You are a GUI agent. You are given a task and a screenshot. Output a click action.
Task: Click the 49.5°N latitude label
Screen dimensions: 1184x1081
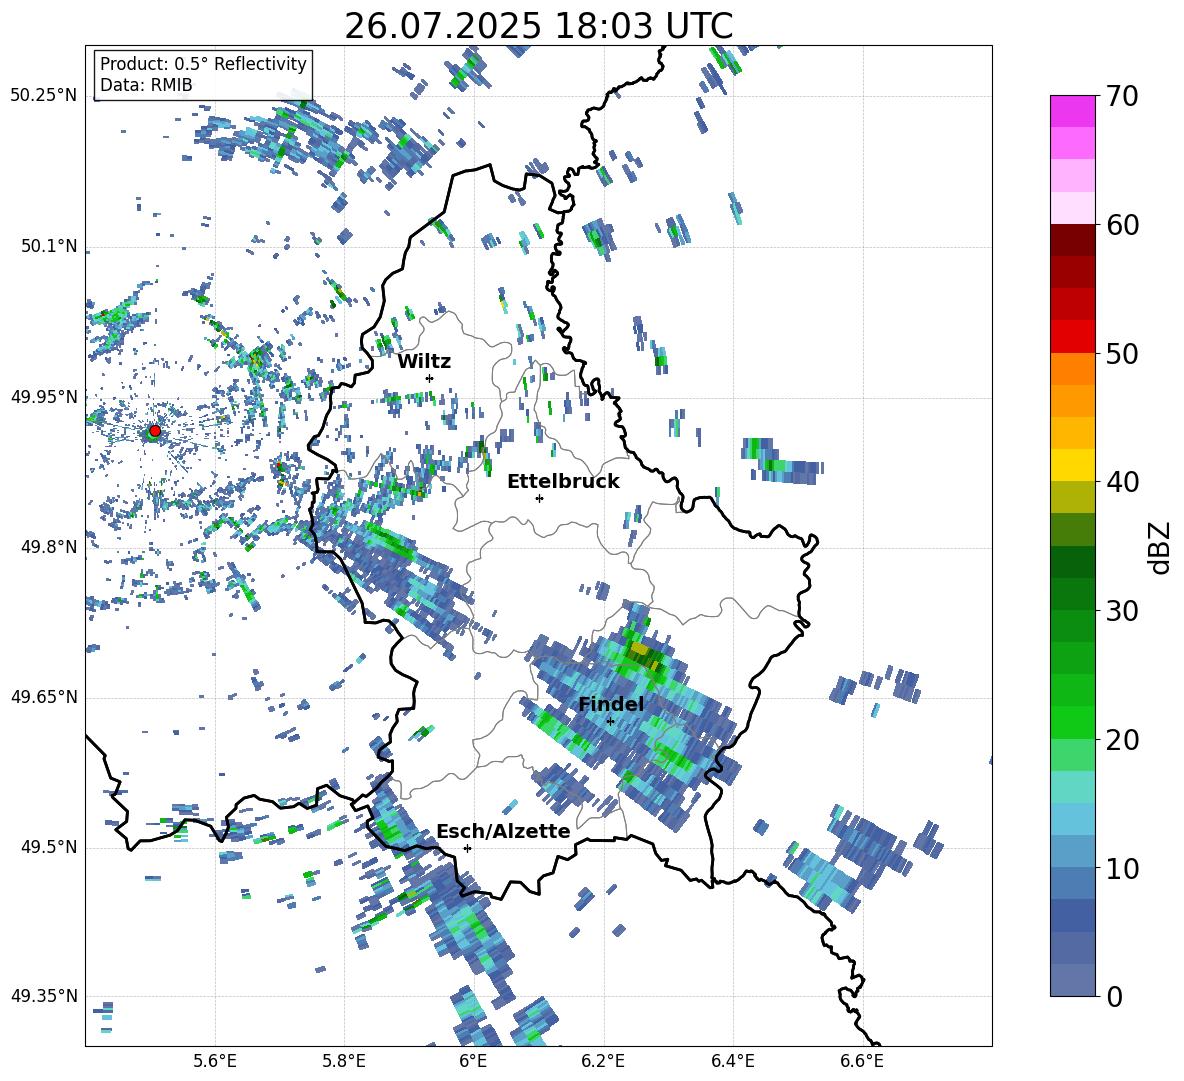tap(49, 846)
